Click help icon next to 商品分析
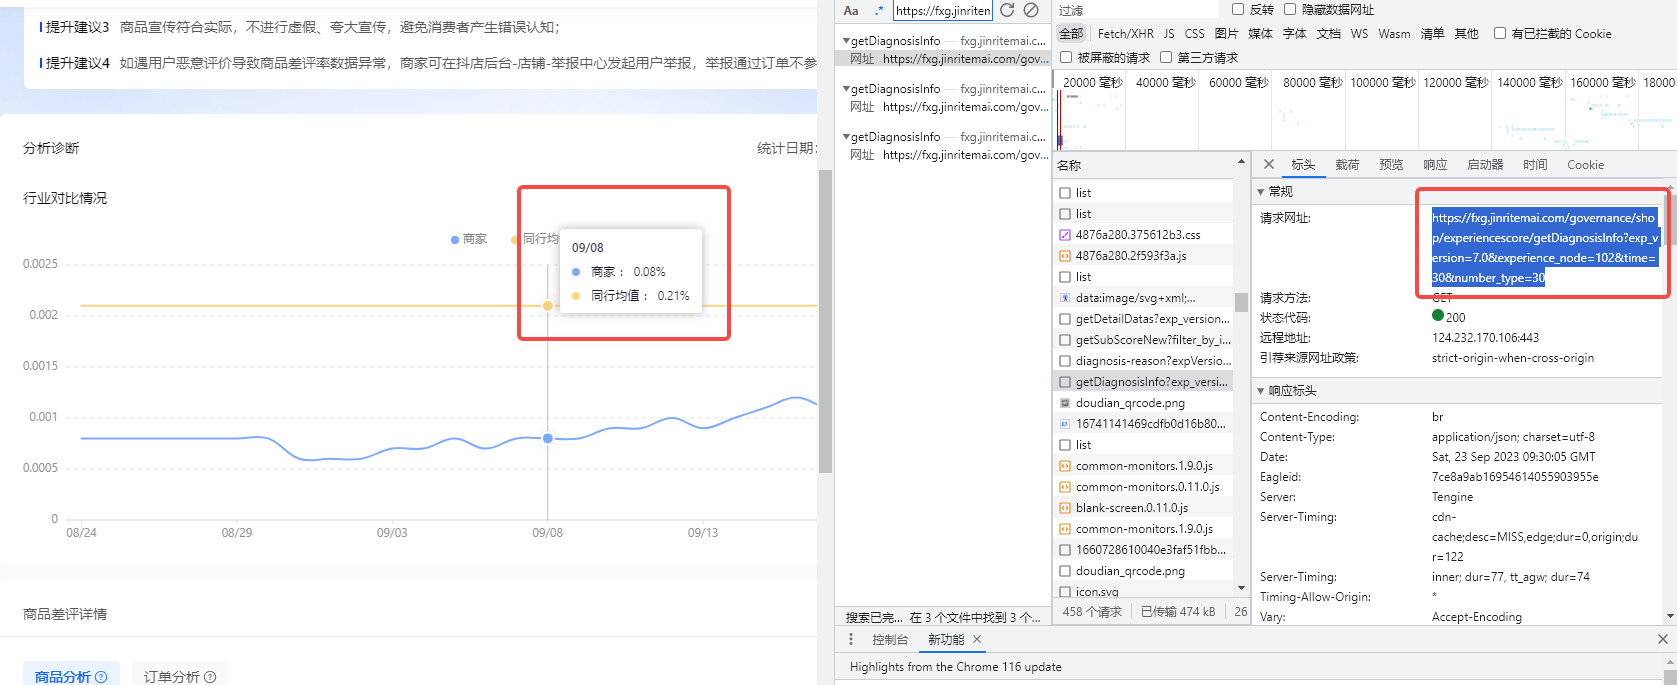Image resolution: width=1677 pixels, height=685 pixels. (101, 677)
